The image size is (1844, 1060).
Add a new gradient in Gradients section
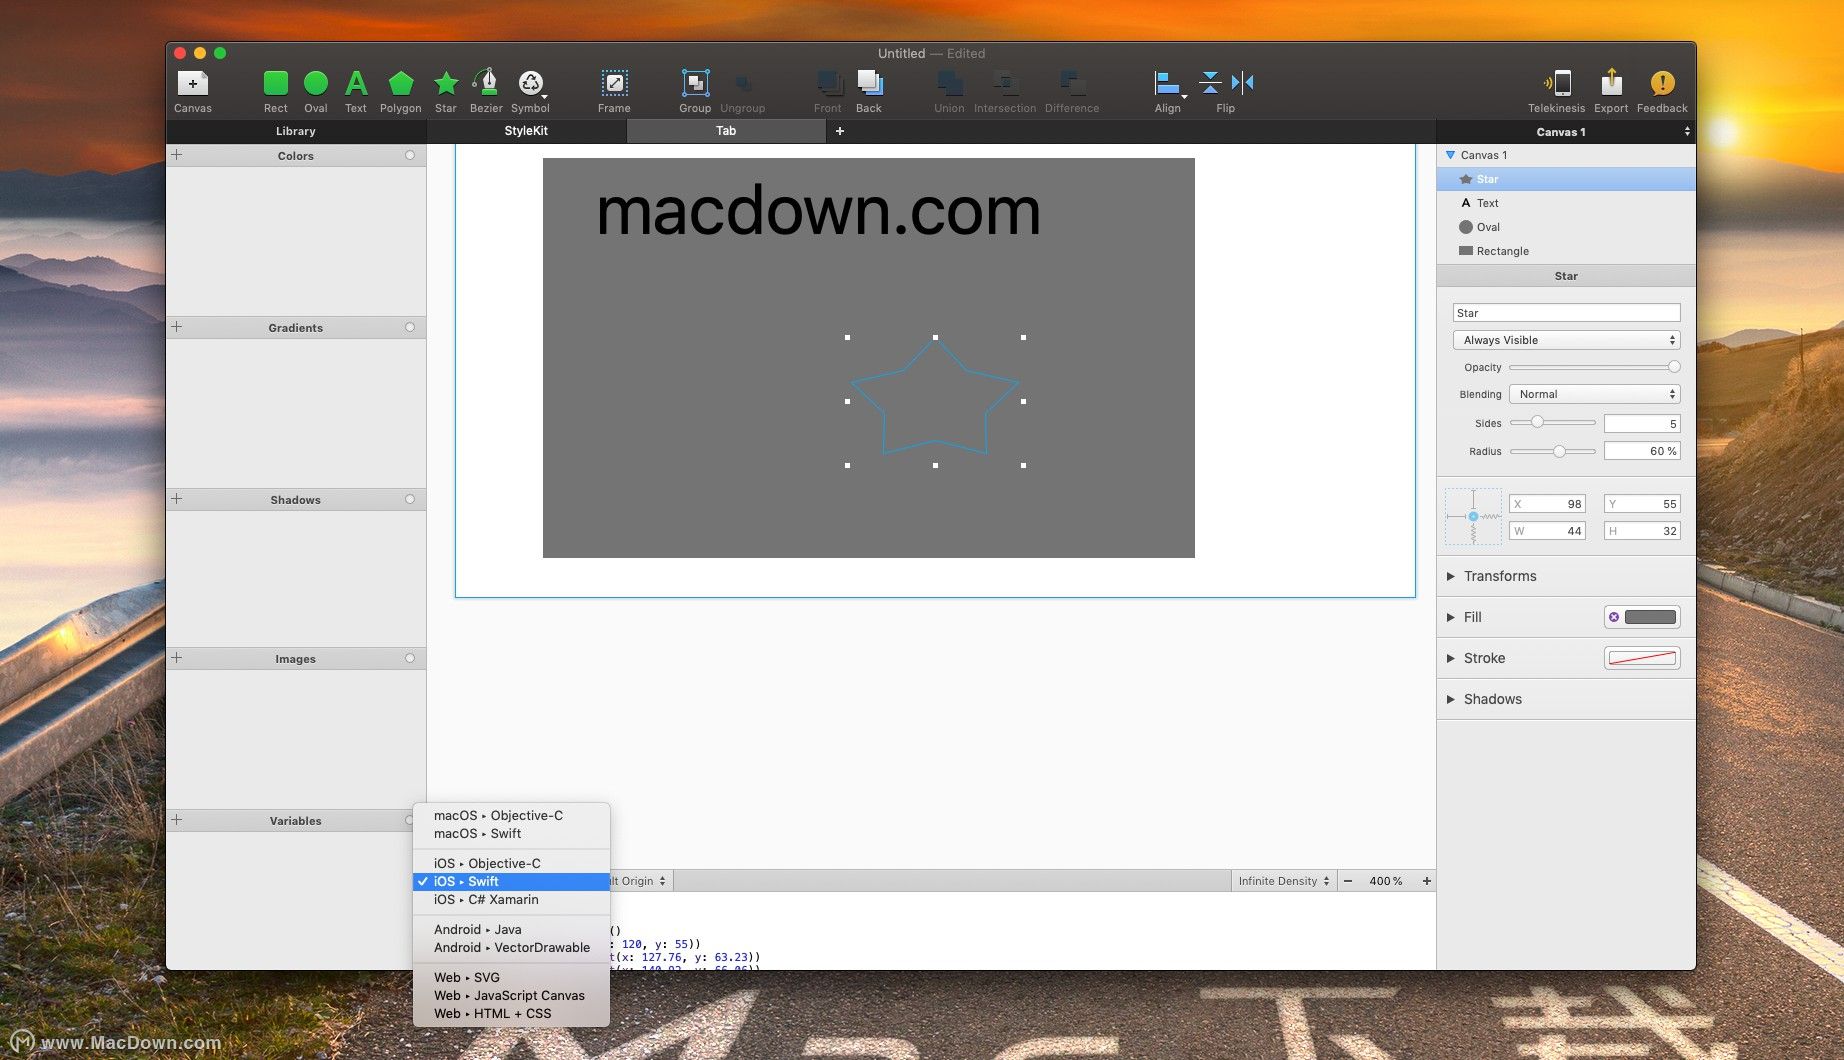point(177,327)
